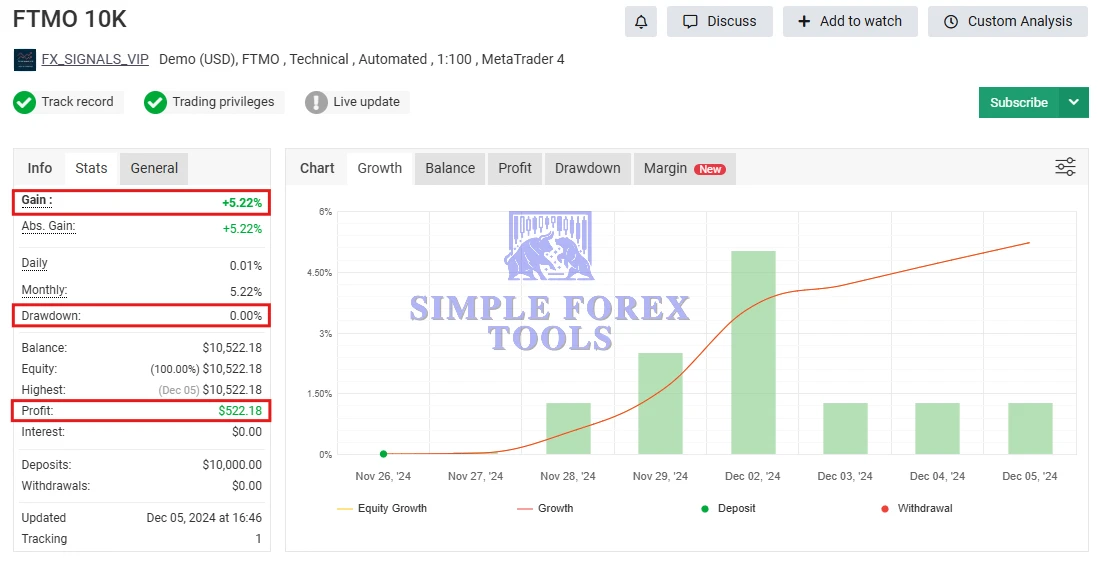Screen dimensions: 1098x566
Task: Click the Nov 28 green bar
Action: click(x=568, y=429)
